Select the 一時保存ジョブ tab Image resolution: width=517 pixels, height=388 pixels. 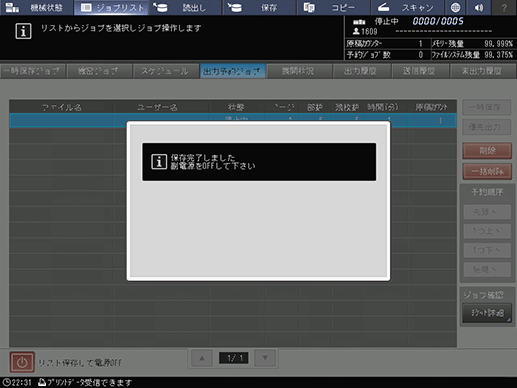(x=32, y=71)
